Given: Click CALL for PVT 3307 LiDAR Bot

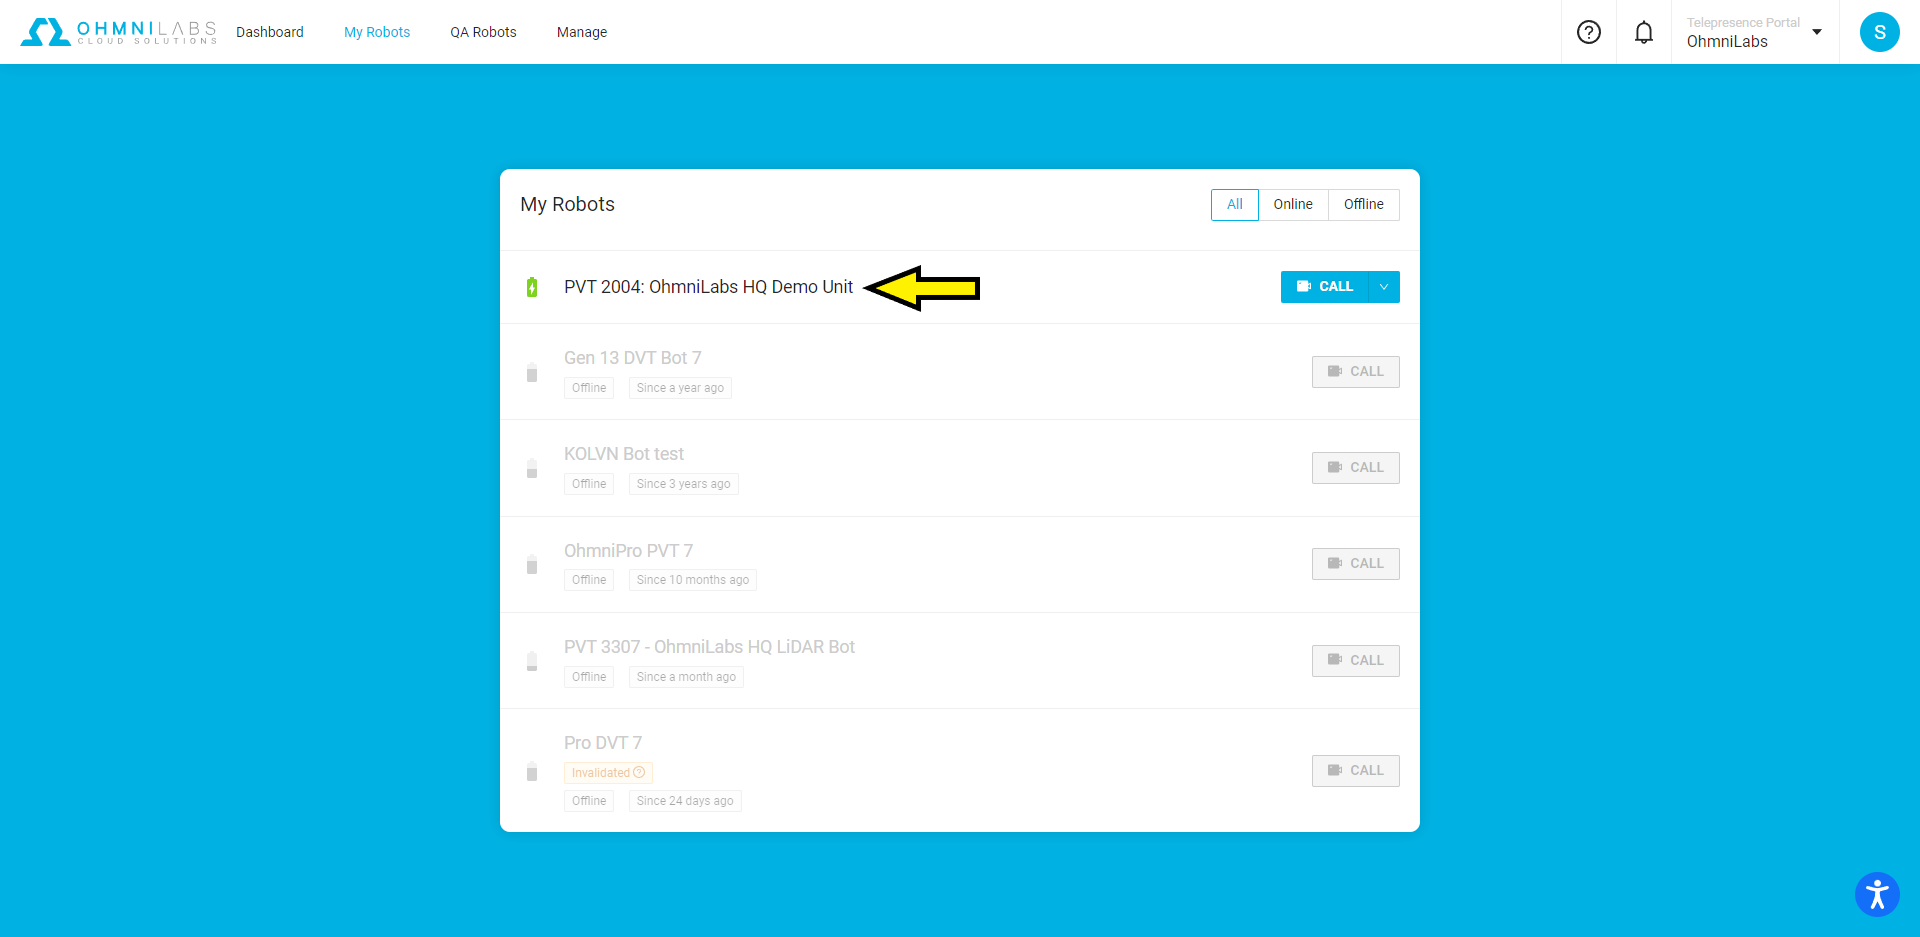Looking at the screenshot, I should (x=1356, y=661).
